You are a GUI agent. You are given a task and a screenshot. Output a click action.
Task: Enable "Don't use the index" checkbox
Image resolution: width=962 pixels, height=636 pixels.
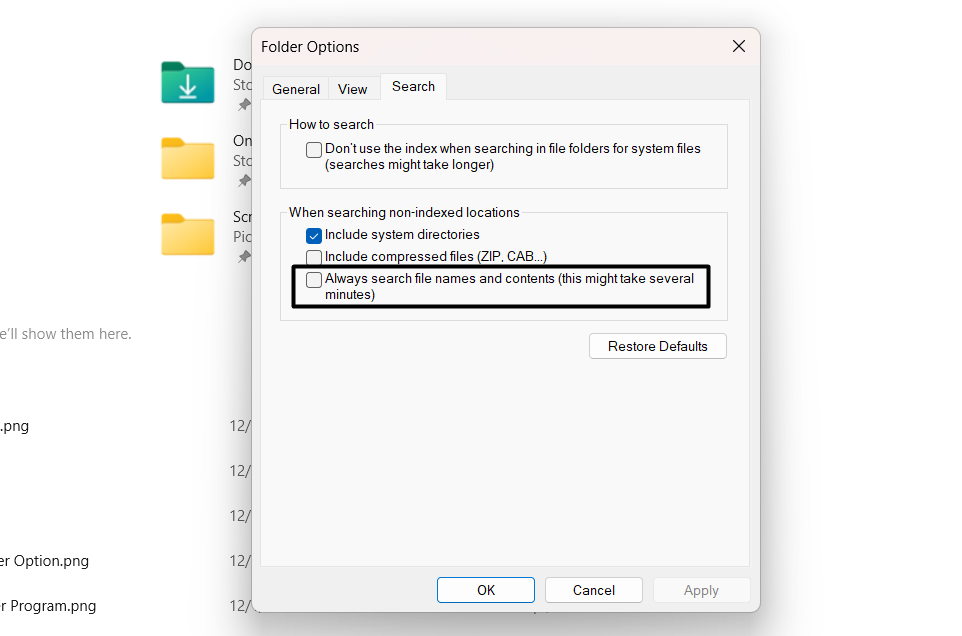(314, 150)
